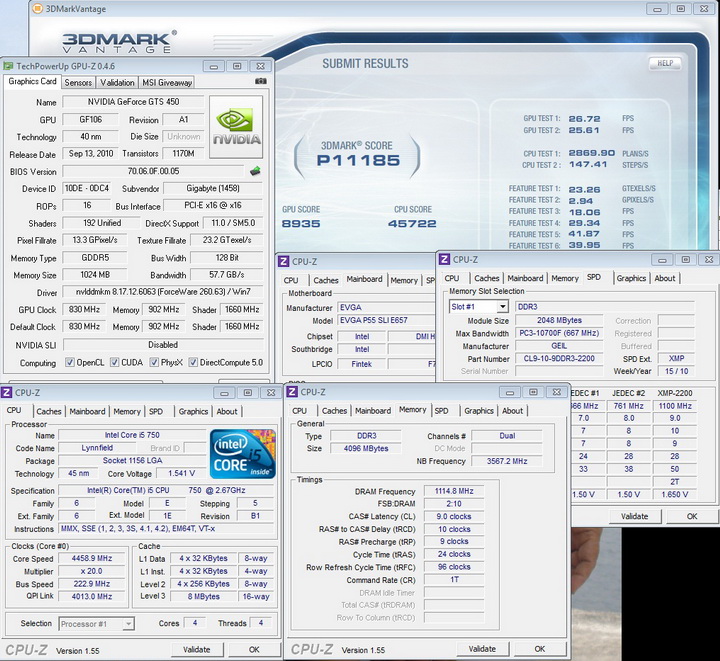
Task: Open the Caches tab in CPU-Z Memory window
Action: pos(334,411)
